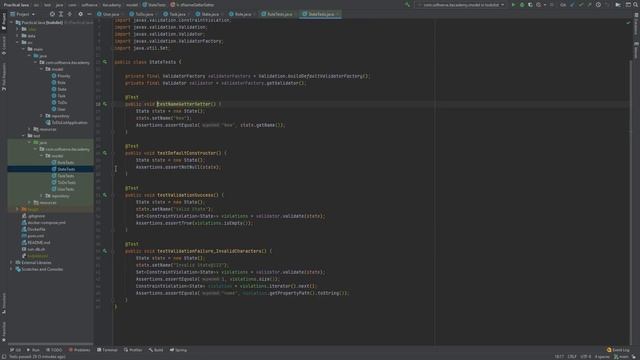Click Expand All in the Project panel

[61, 14]
